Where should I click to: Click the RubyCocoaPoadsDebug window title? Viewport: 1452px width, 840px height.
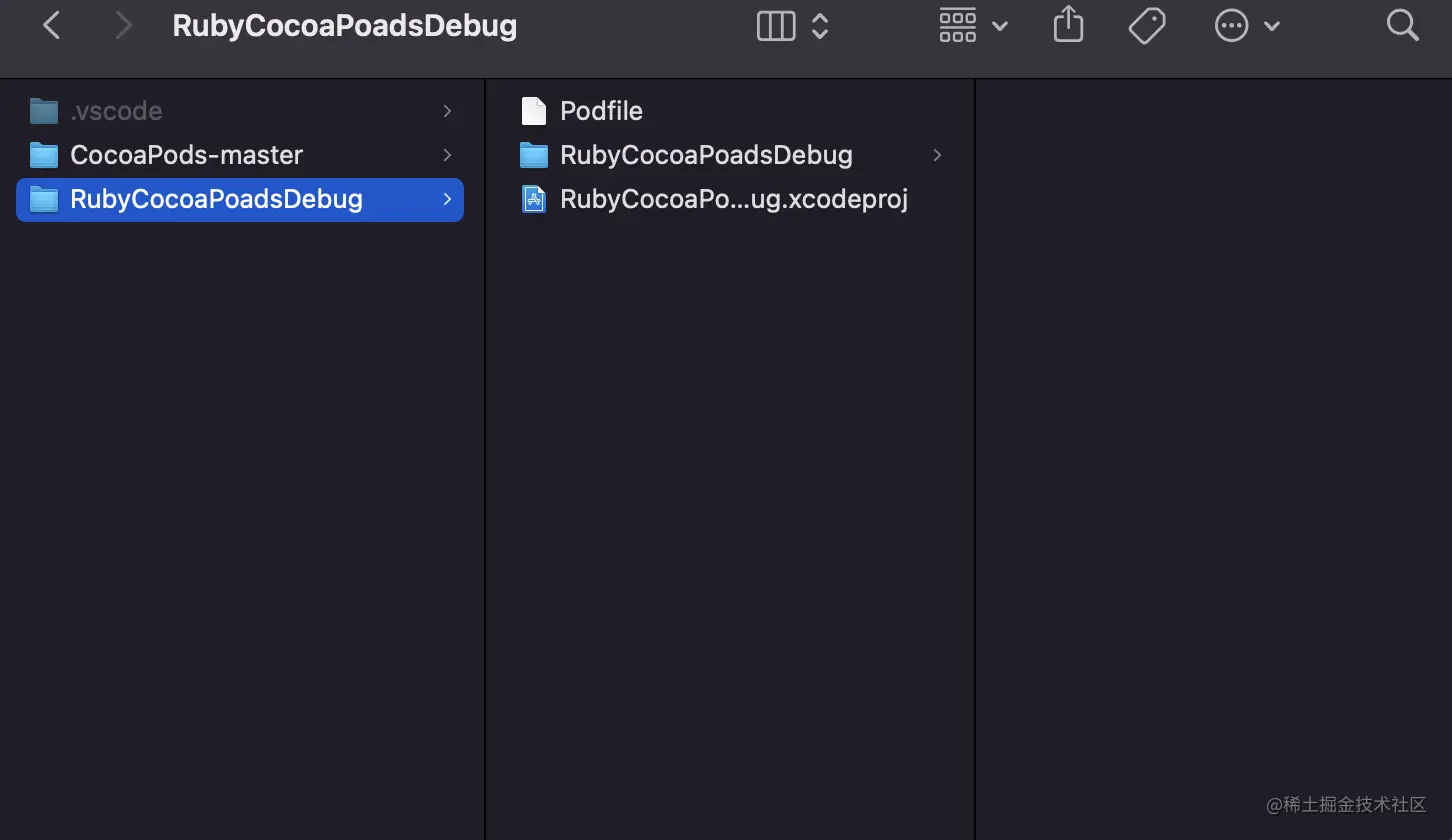pos(344,26)
